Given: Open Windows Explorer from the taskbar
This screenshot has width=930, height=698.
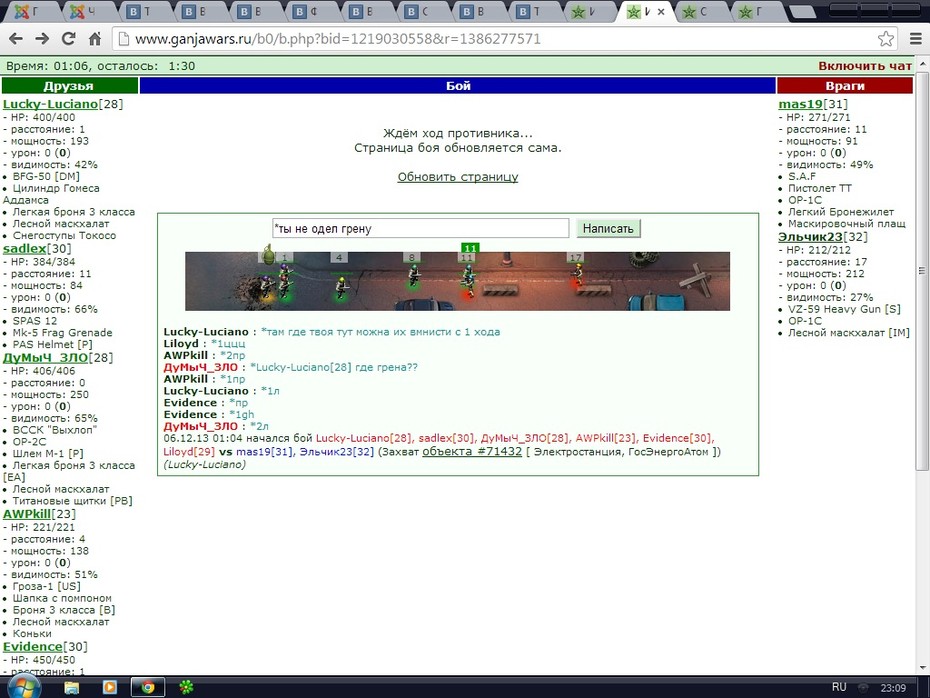Looking at the screenshot, I should click(x=72, y=687).
